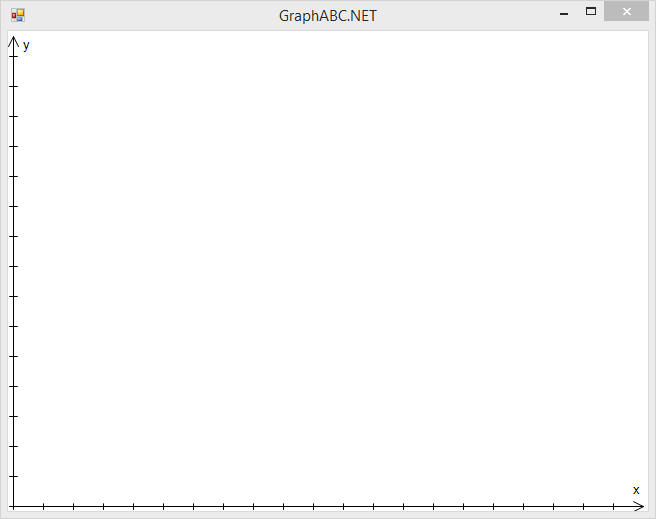Close the GraphABC.NET window
This screenshot has height=519, width=656.
coord(626,11)
